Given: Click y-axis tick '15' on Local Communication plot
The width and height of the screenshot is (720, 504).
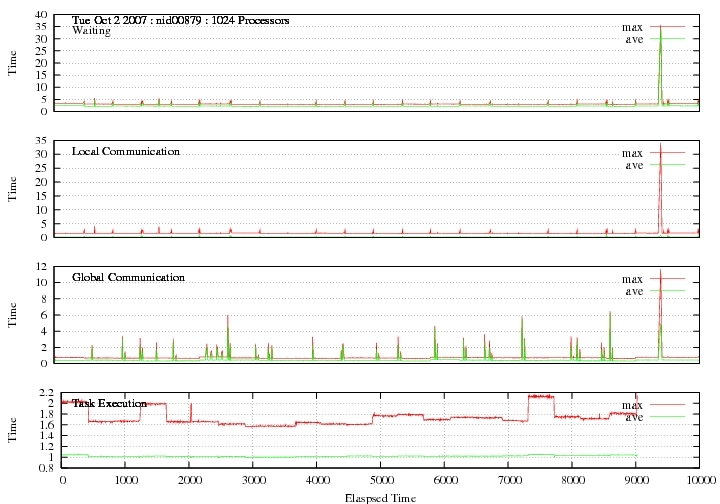Looking at the screenshot, I should click(41, 196).
